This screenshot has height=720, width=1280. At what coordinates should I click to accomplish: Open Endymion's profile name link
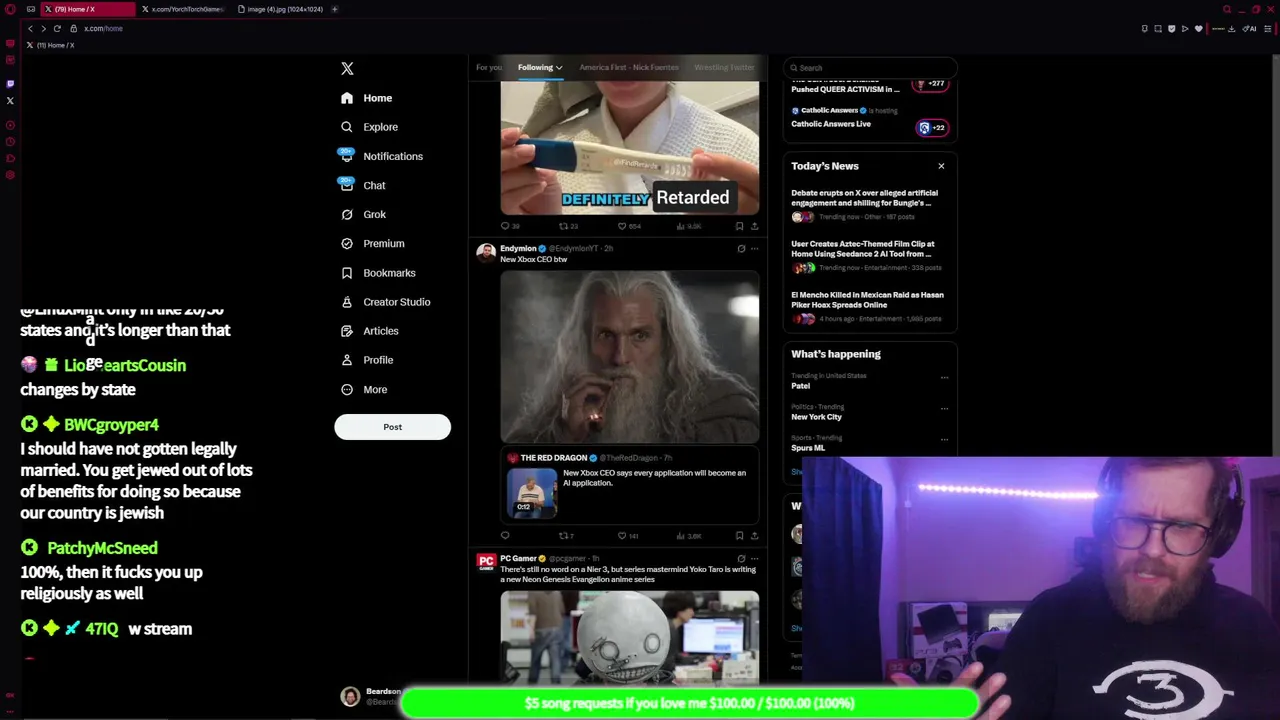pyautogui.click(x=518, y=248)
